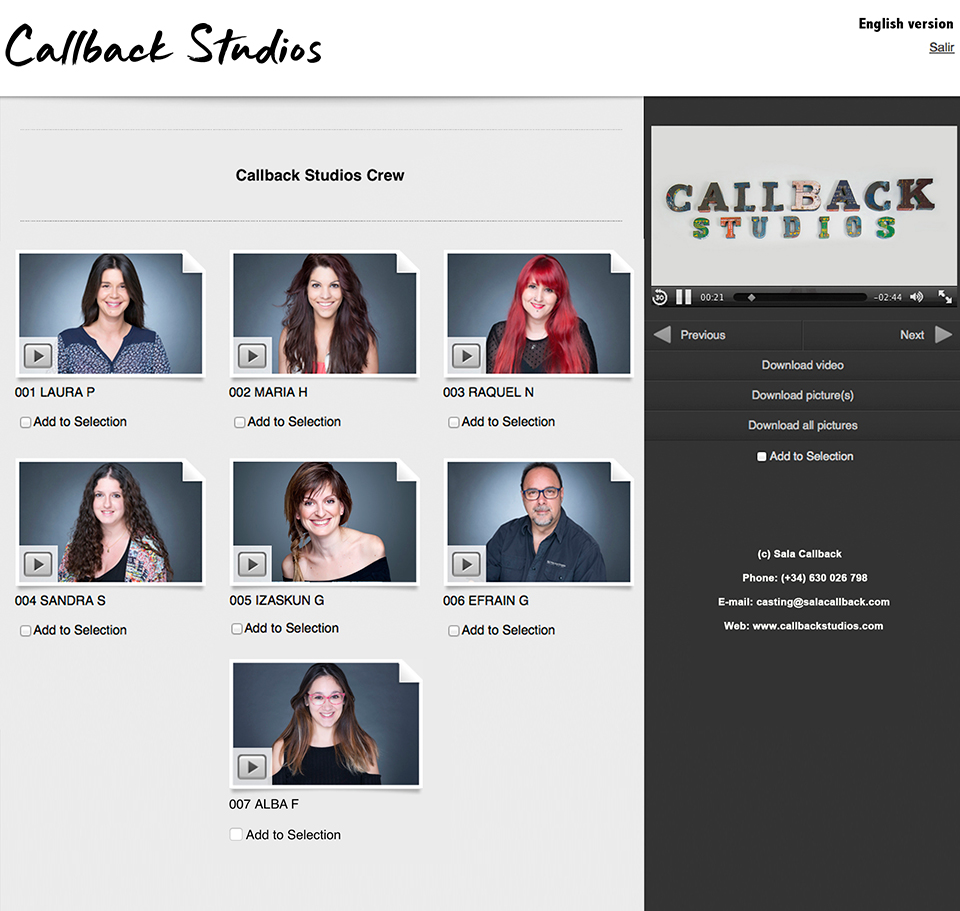Viewport: 960px width, 911px height.
Task: Play the 003 RAQUEL N video
Action: pyautogui.click(x=466, y=356)
